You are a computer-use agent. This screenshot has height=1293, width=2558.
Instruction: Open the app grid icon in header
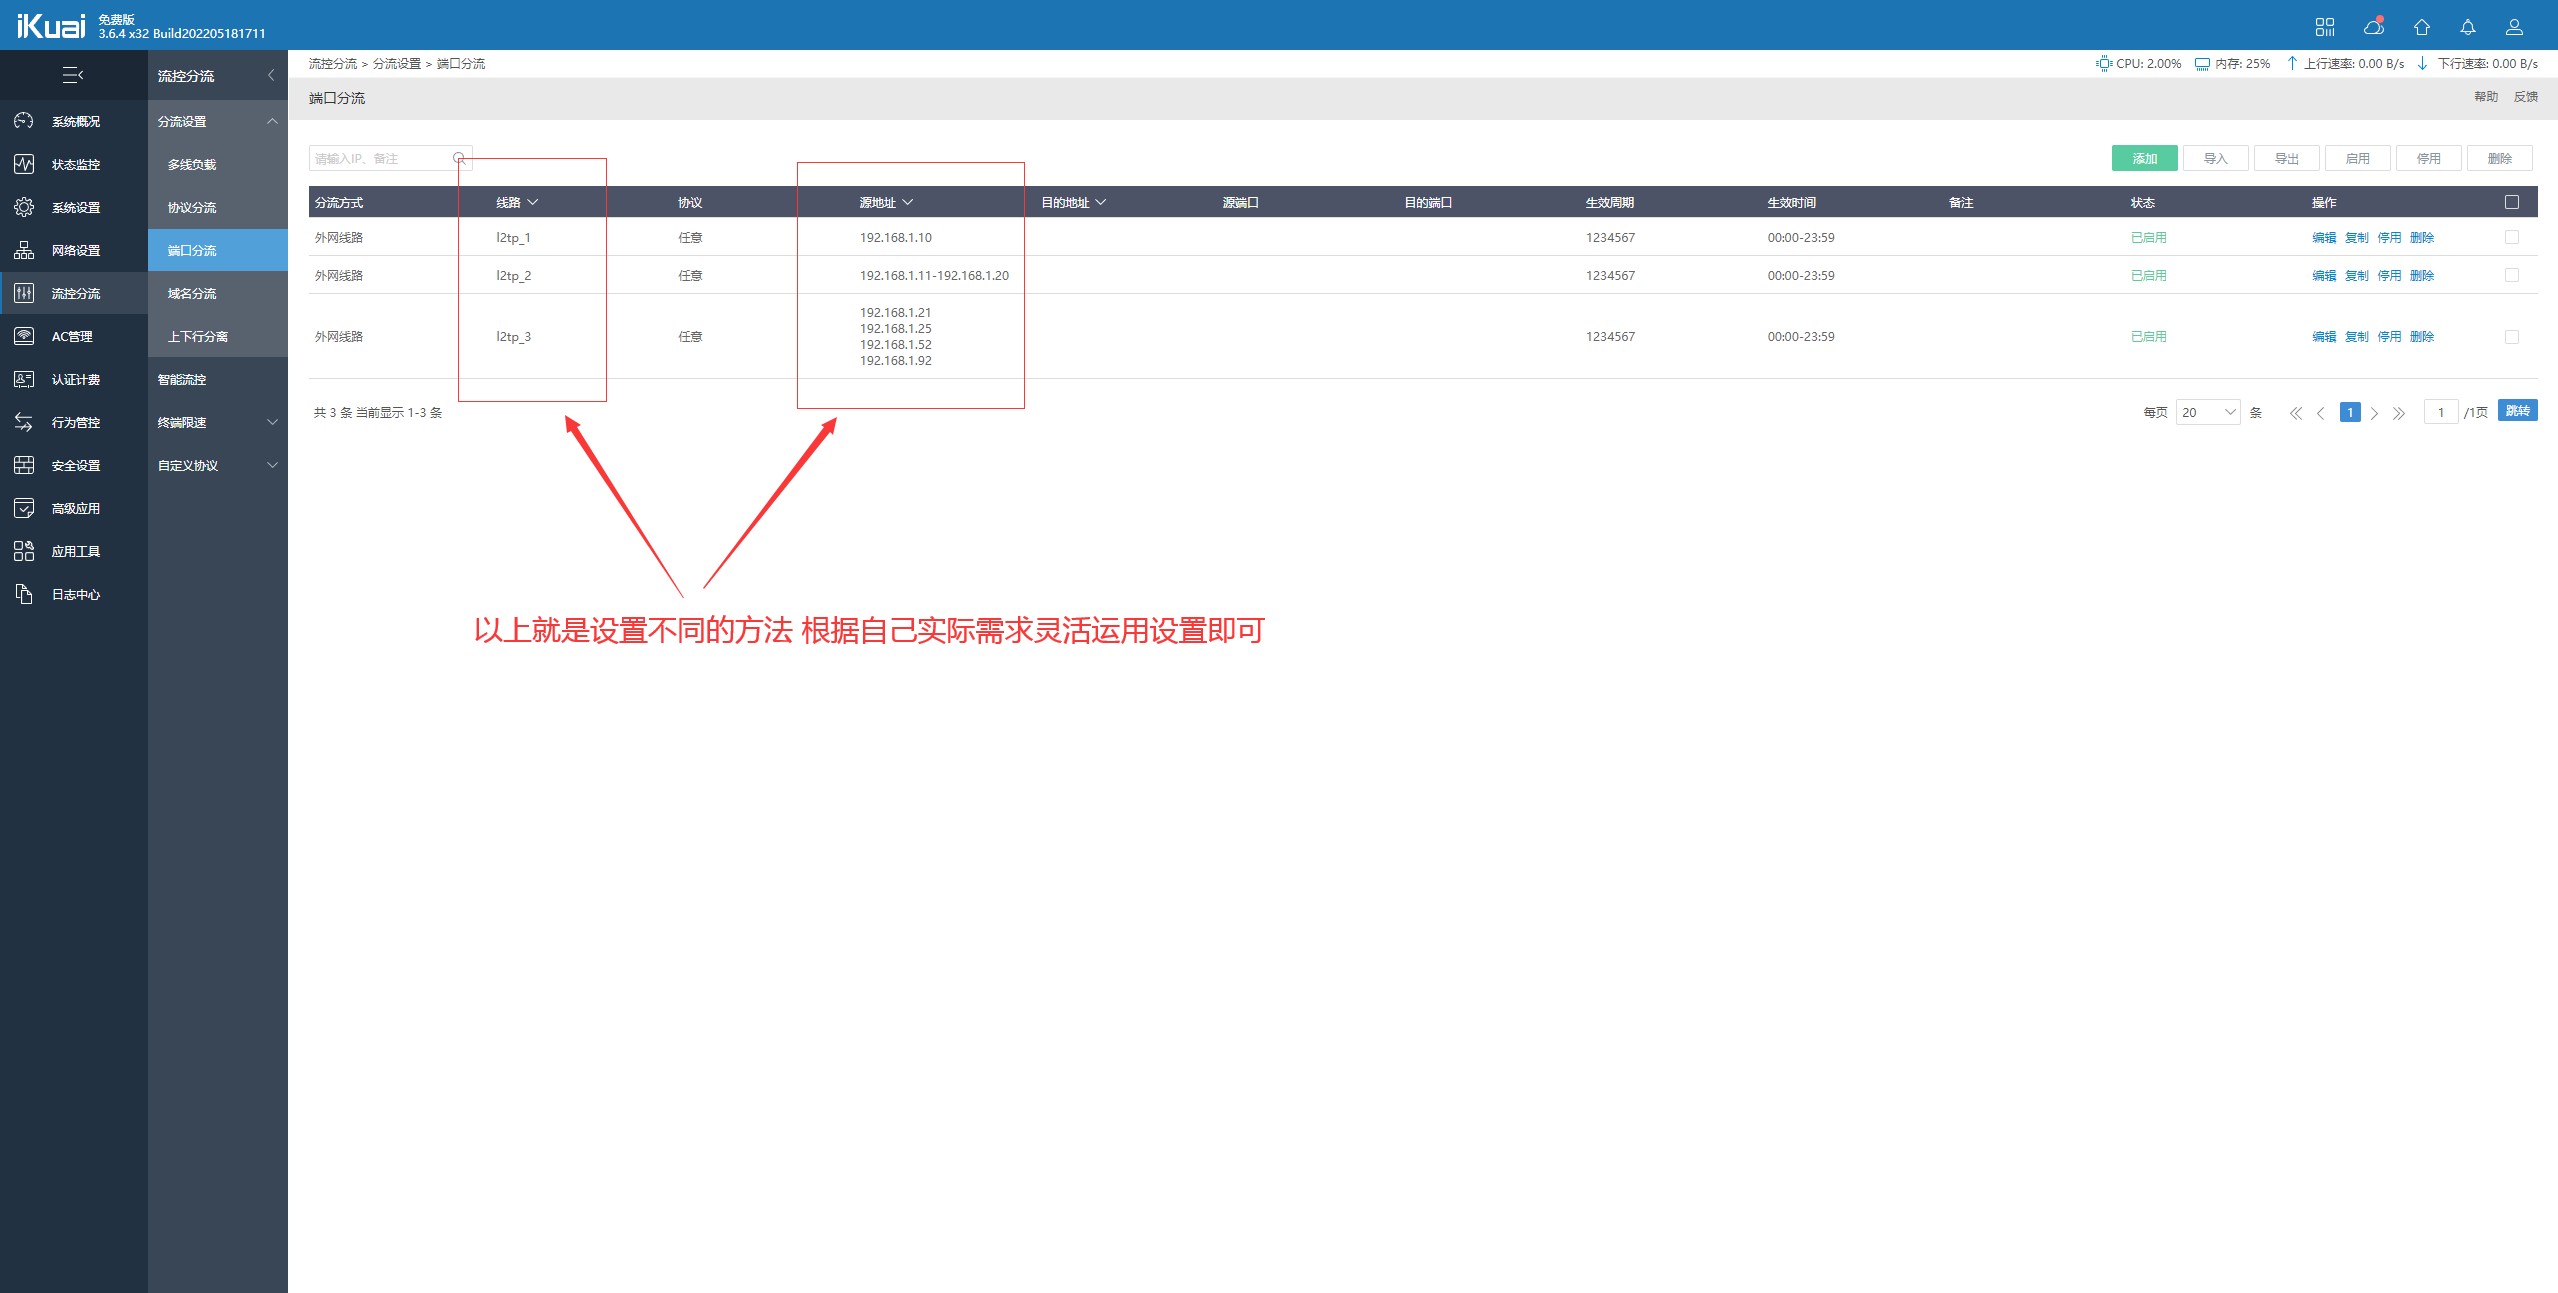(2324, 27)
